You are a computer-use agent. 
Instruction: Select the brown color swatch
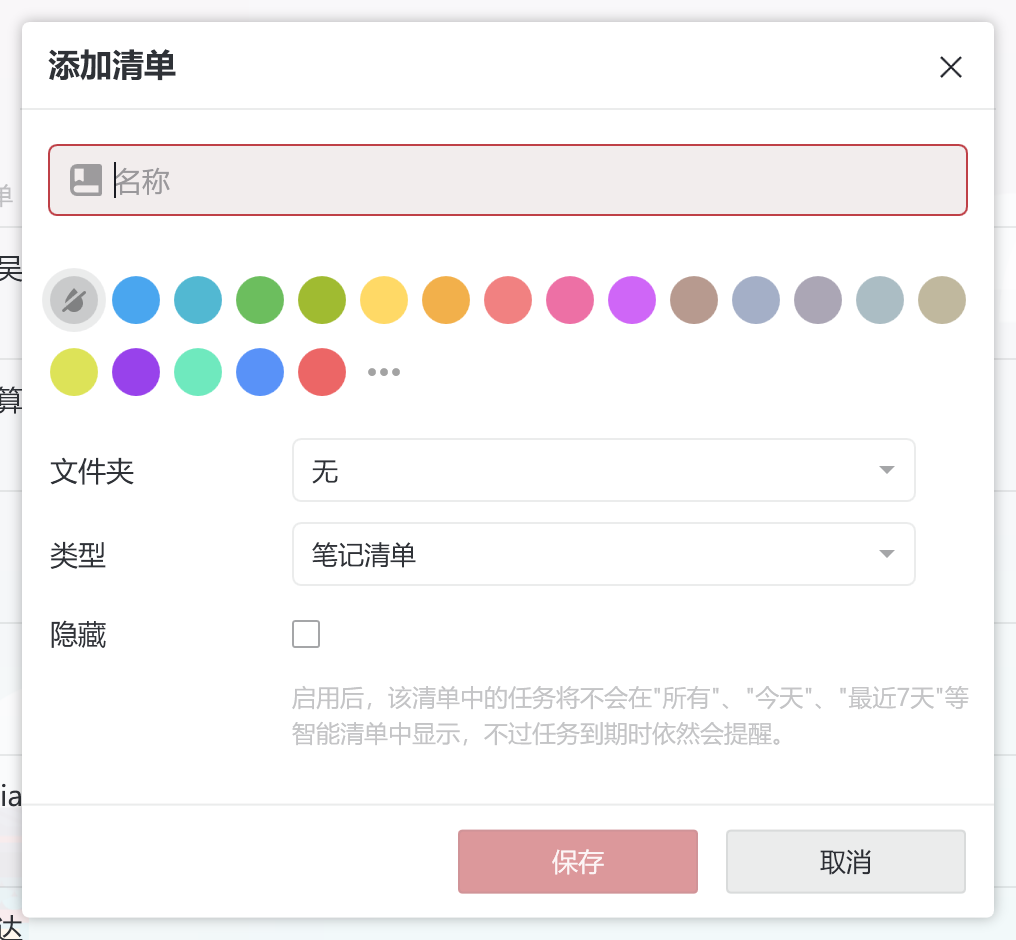[x=694, y=300]
